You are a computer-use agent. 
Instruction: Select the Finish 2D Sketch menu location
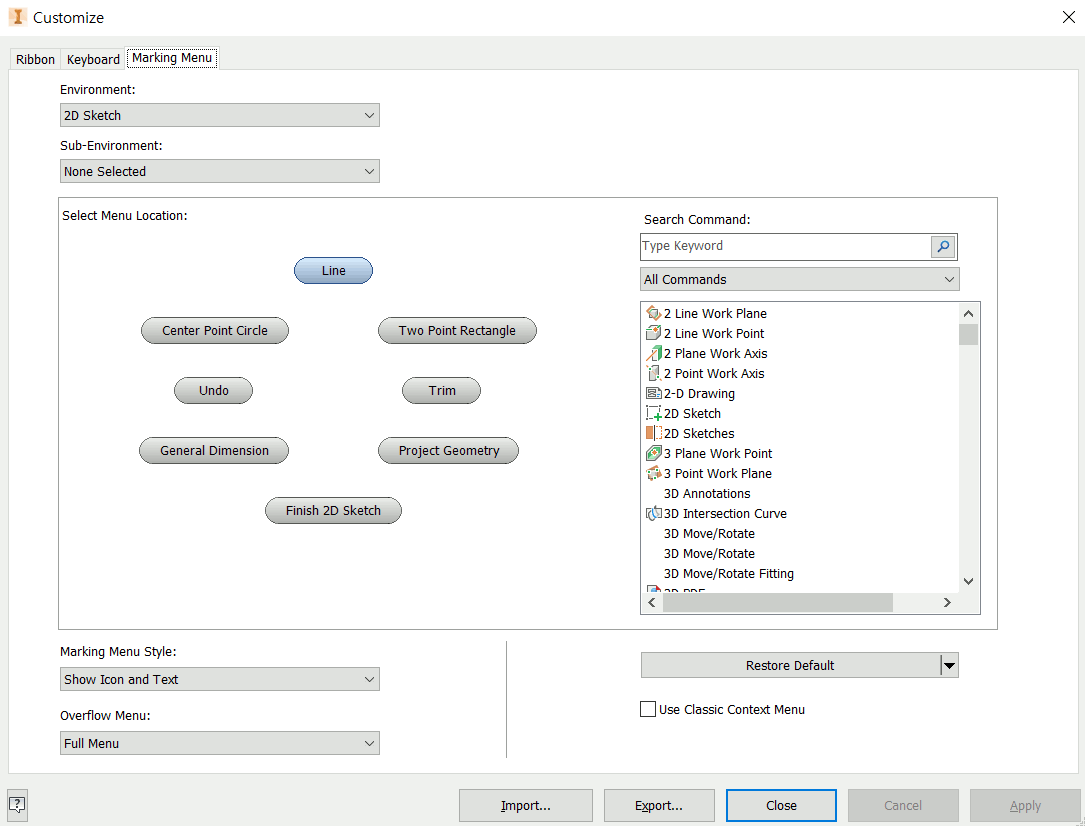333,511
